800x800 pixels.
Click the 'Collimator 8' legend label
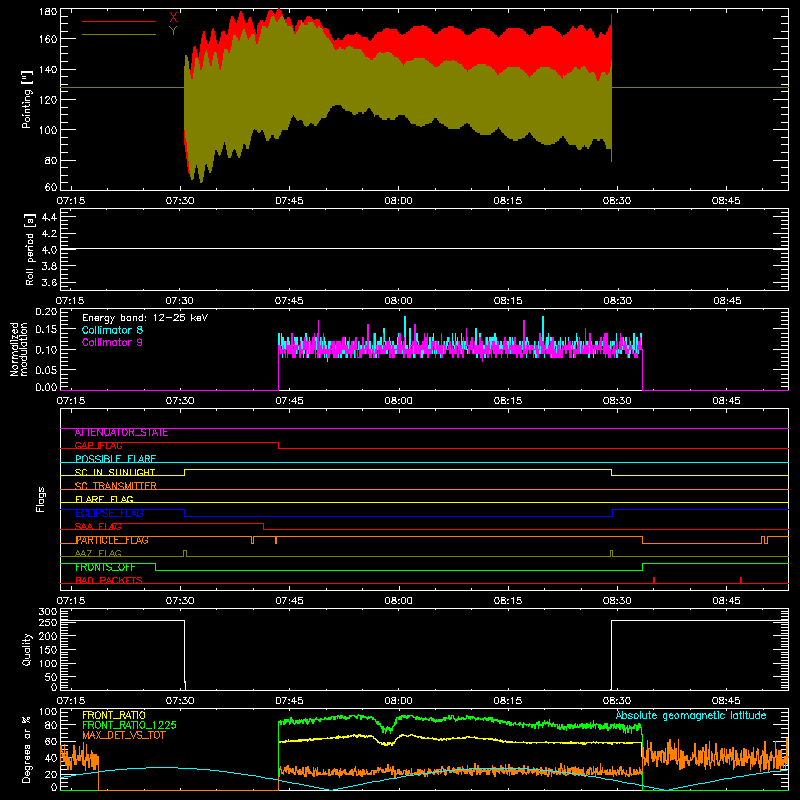pyautogui.click(x=112, y=330)
